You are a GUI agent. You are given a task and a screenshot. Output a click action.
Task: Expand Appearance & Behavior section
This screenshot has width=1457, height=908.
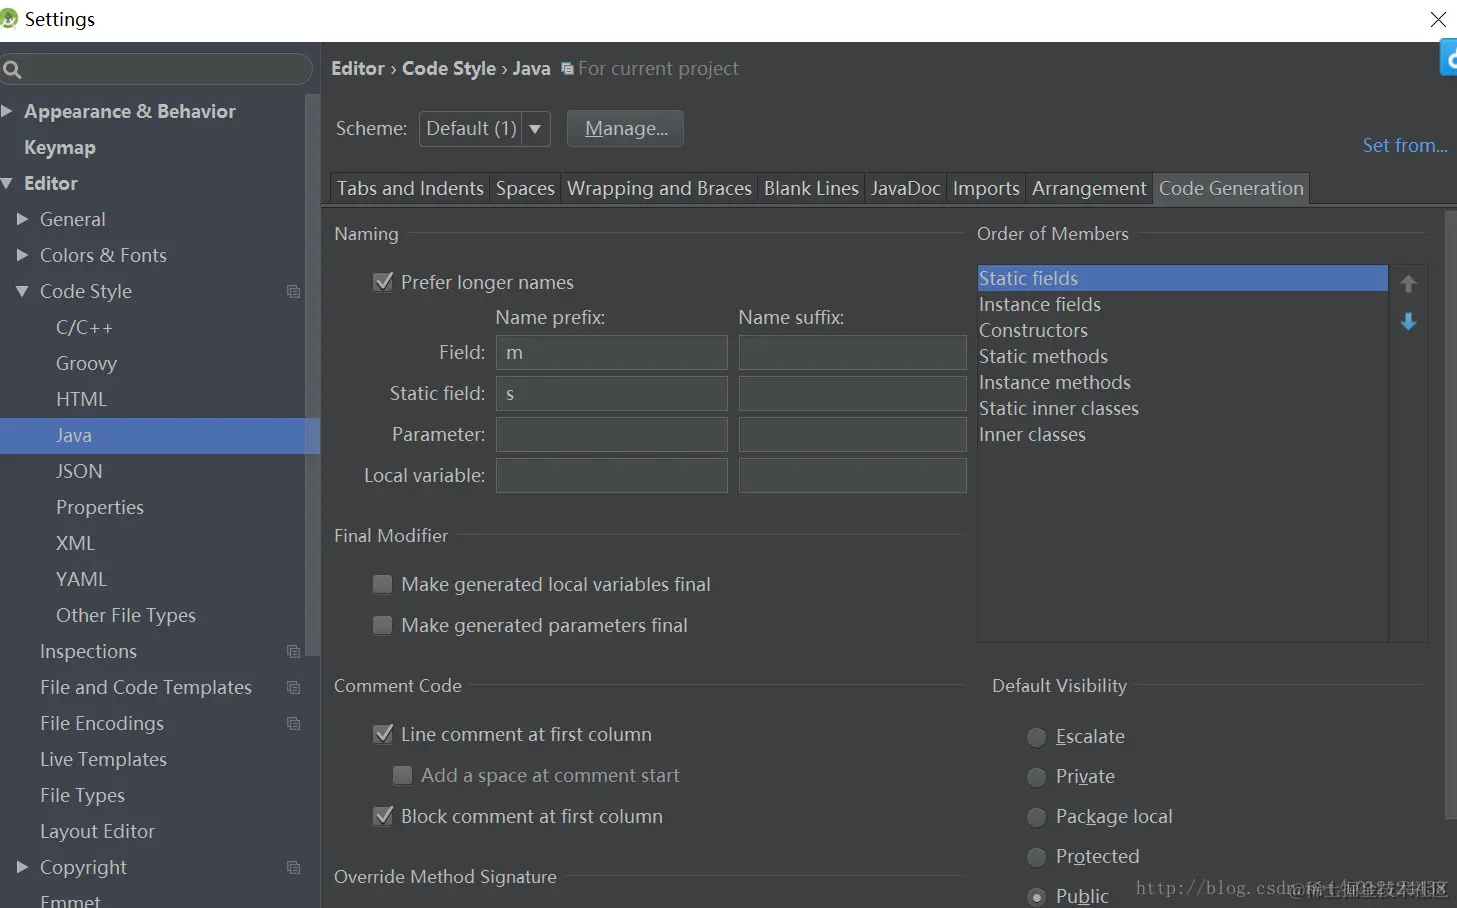coord(7,111)
